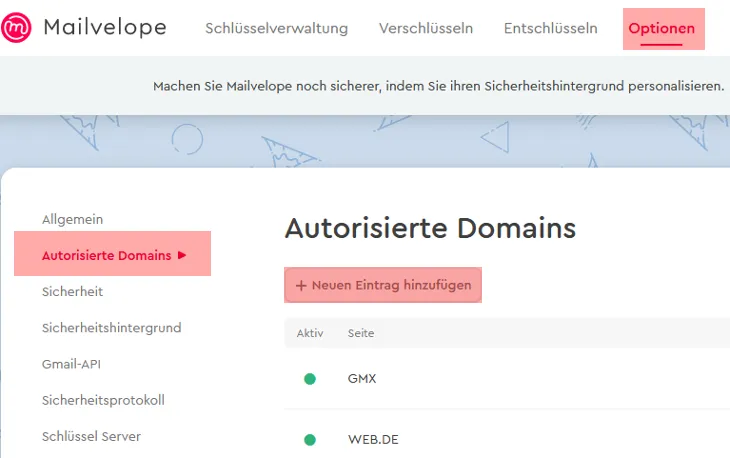Open the Sicherheitshintergrund section
The image size is (730, 458).
pos(111,328)
